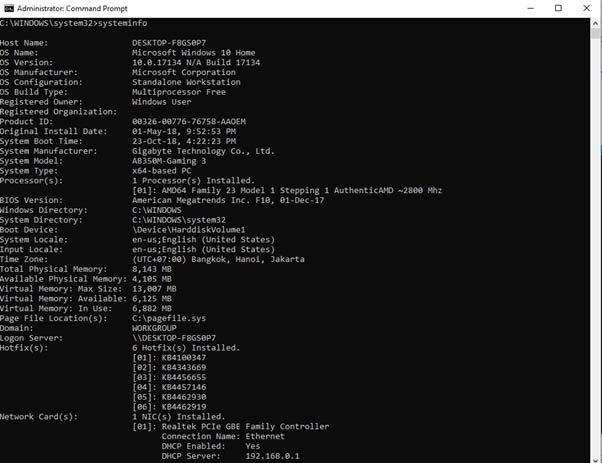Click virtual memory in use '6,882 MB'
Image resolution: width=602 pixels, height=463 pixels.
coord(152,308)
